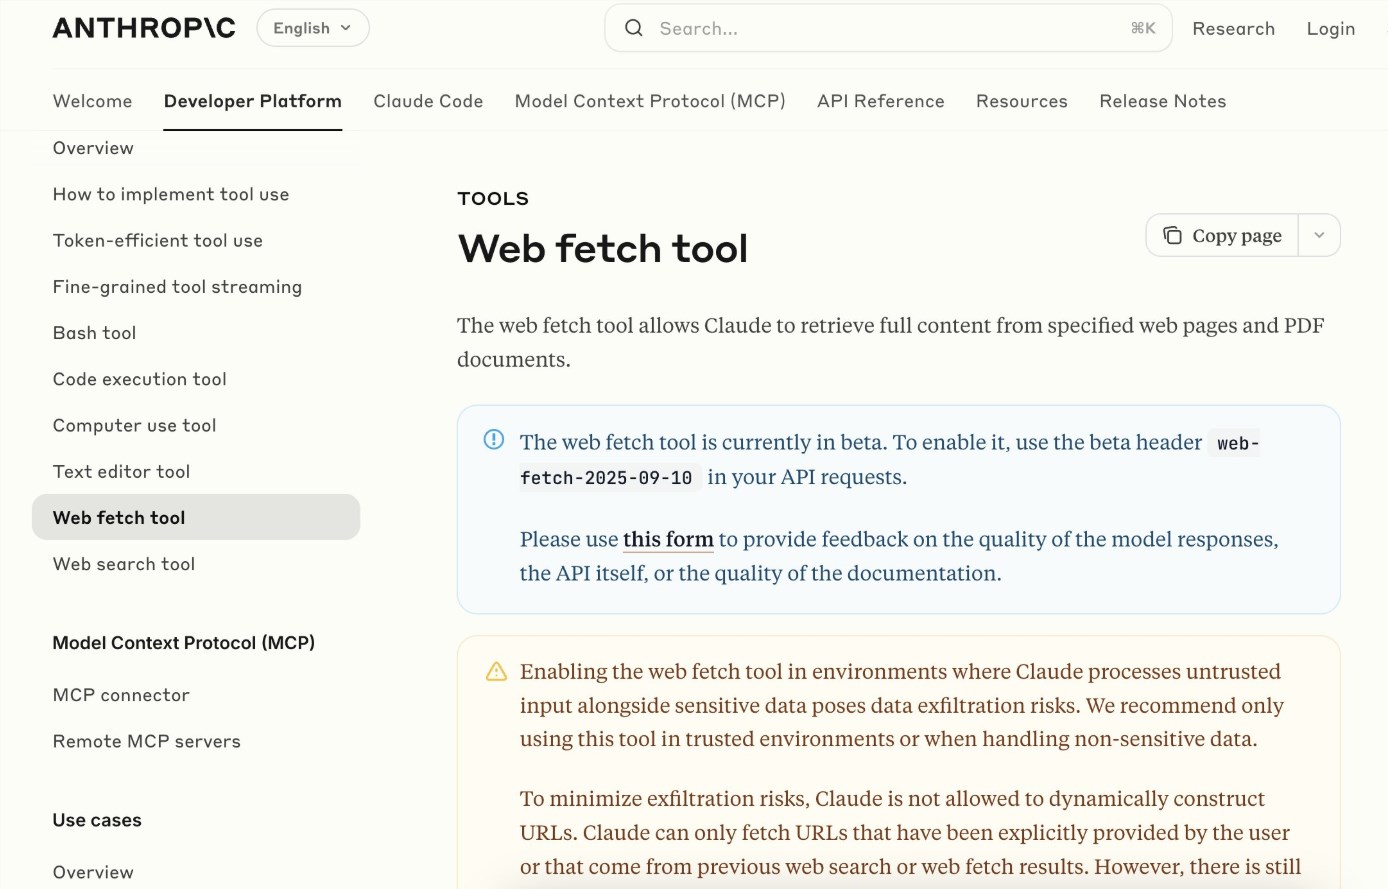Navigate to MCP connector page
The height and width of the screenshot is (889, 1388).
pos(121,695)
